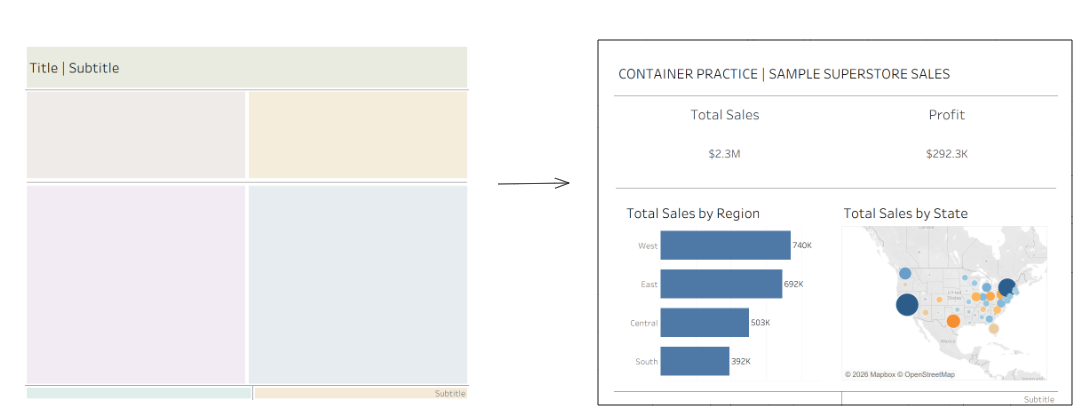Click the Florida bubble on the map
Screen dimensions: 1087x418
[994, 328]
